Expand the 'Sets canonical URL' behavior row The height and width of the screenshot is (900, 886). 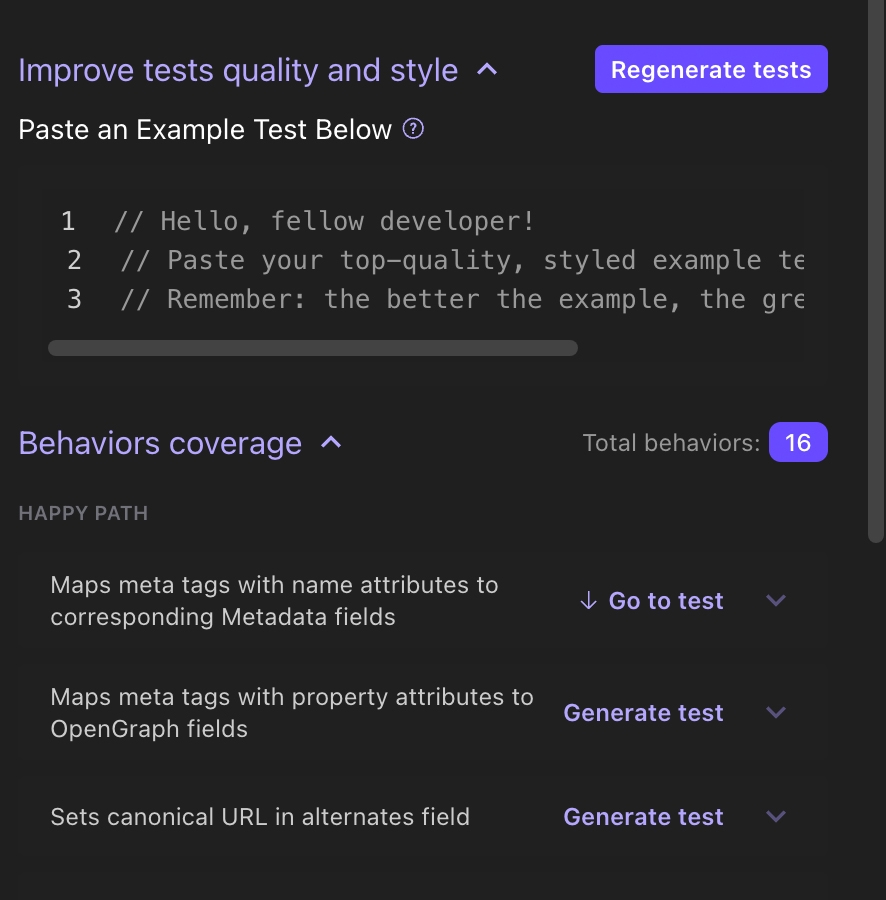[x=775, y=816]
